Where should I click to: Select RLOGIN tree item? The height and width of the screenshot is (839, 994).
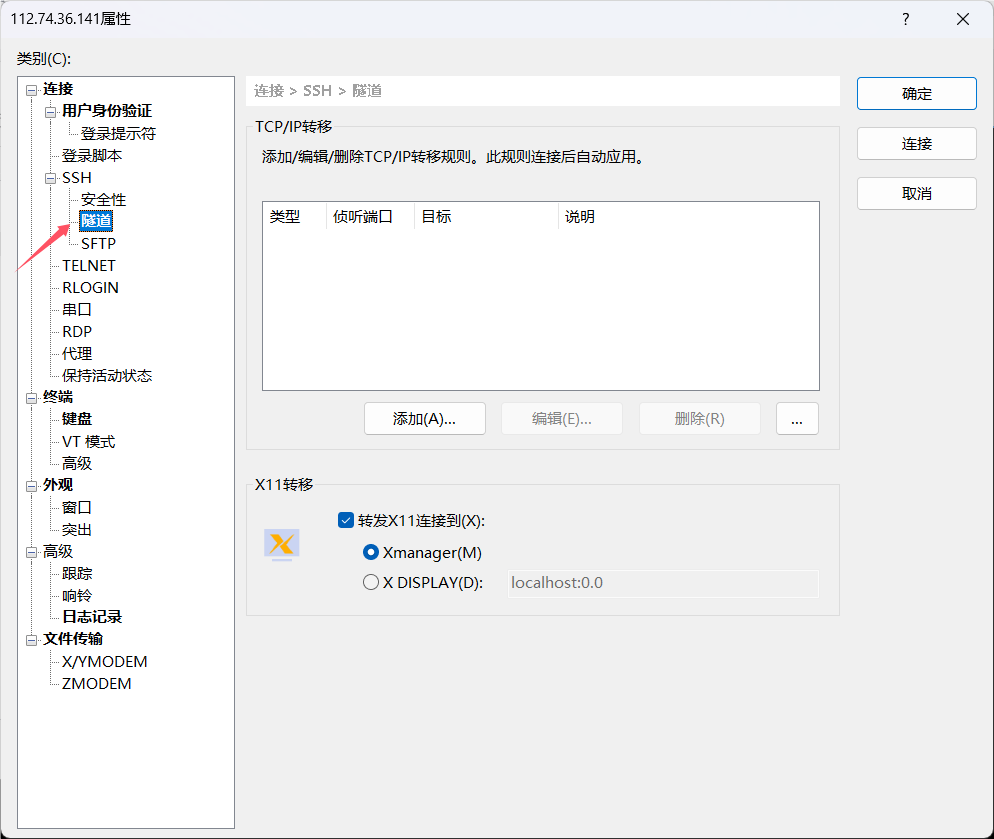pos(90,288)
